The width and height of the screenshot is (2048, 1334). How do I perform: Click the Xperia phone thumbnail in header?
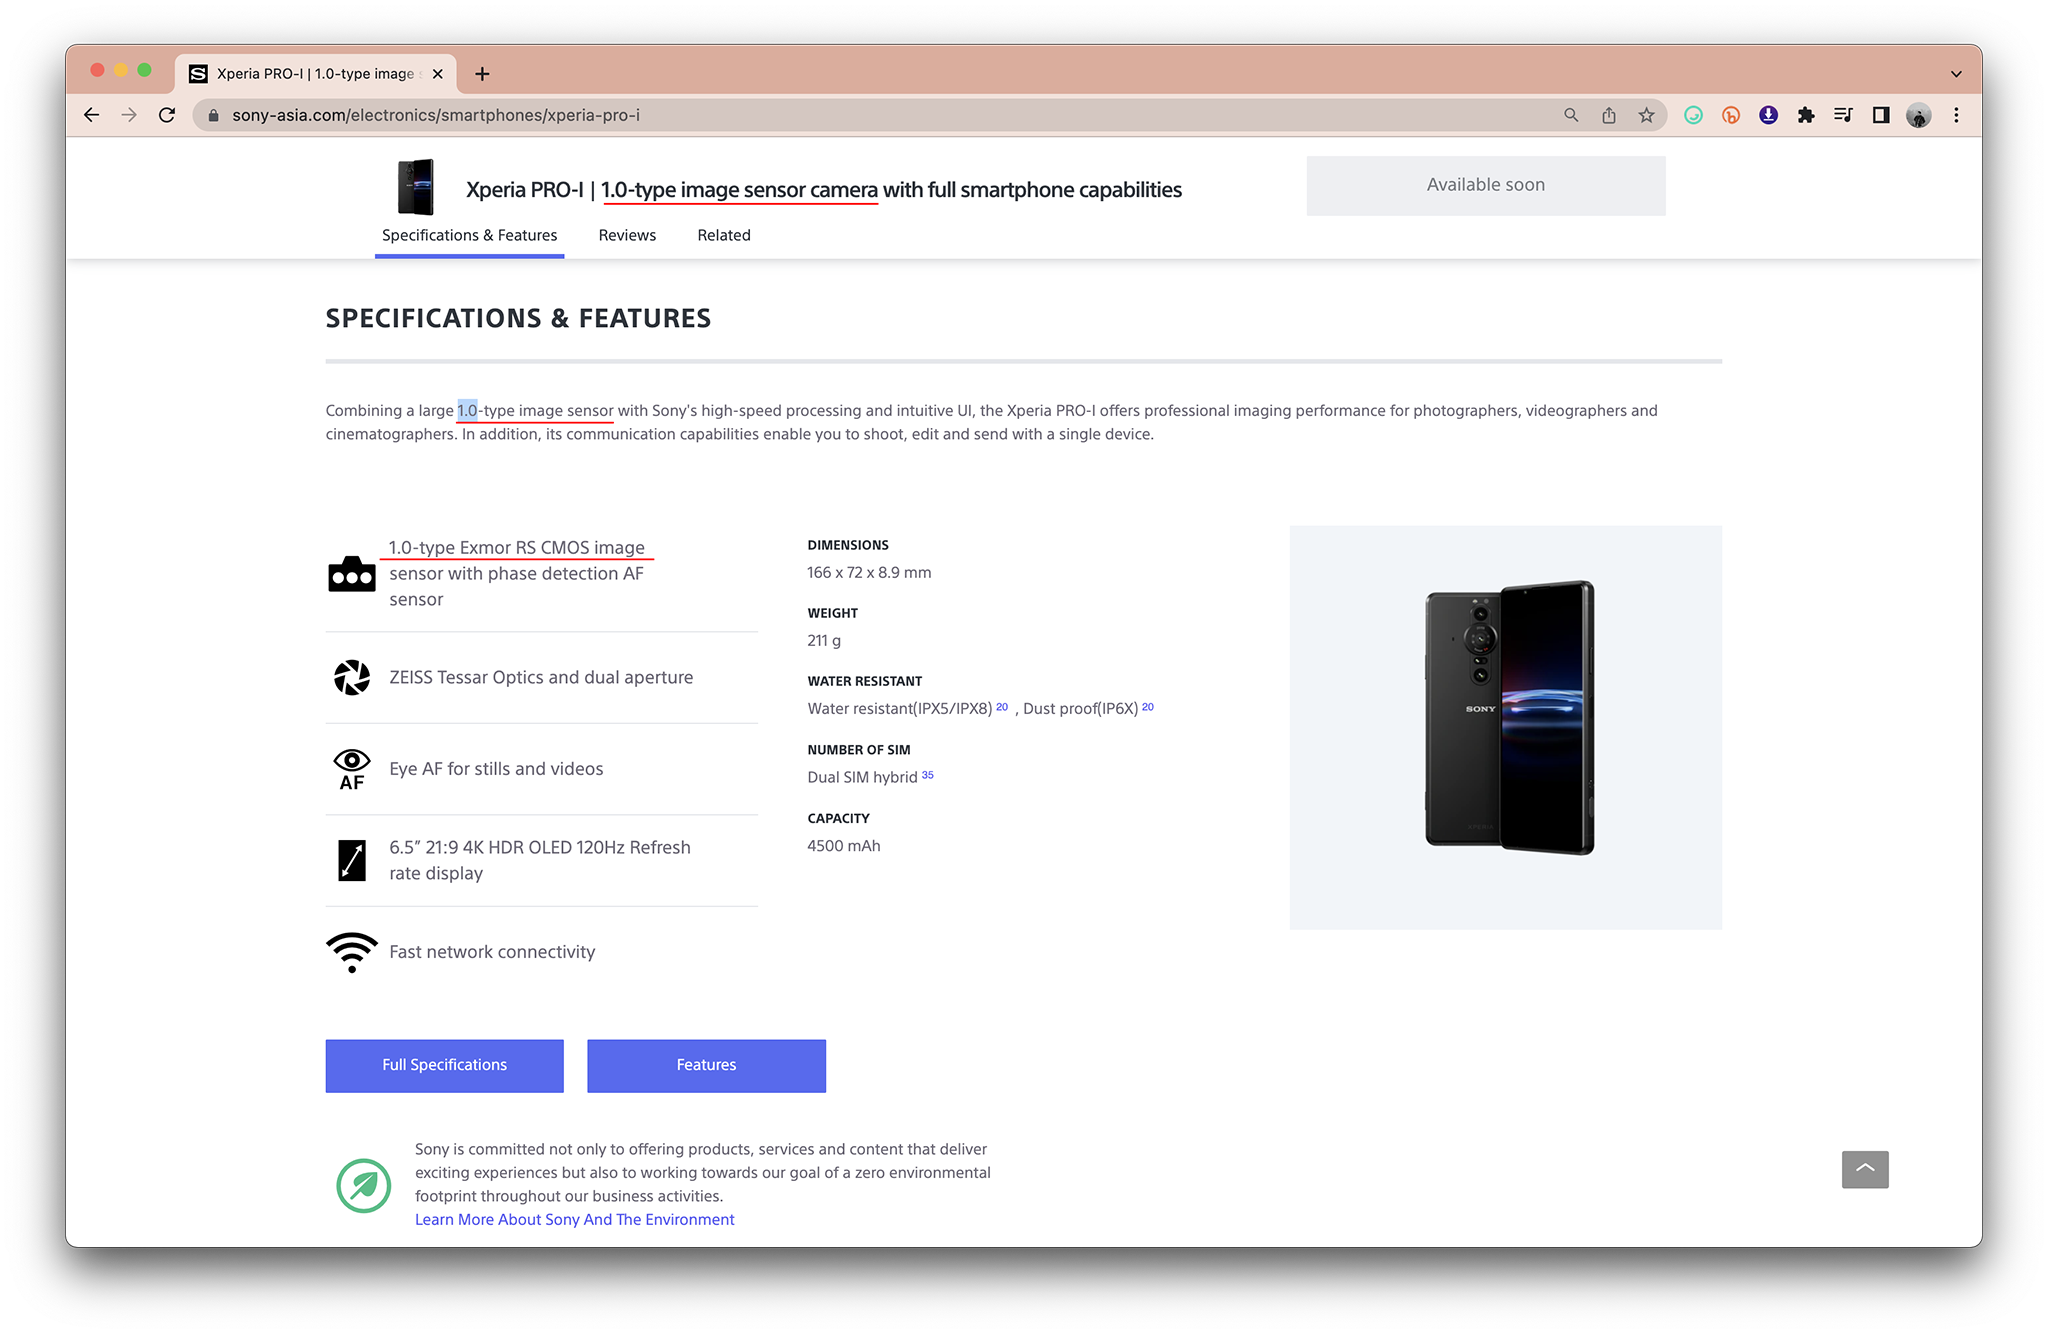416,187
